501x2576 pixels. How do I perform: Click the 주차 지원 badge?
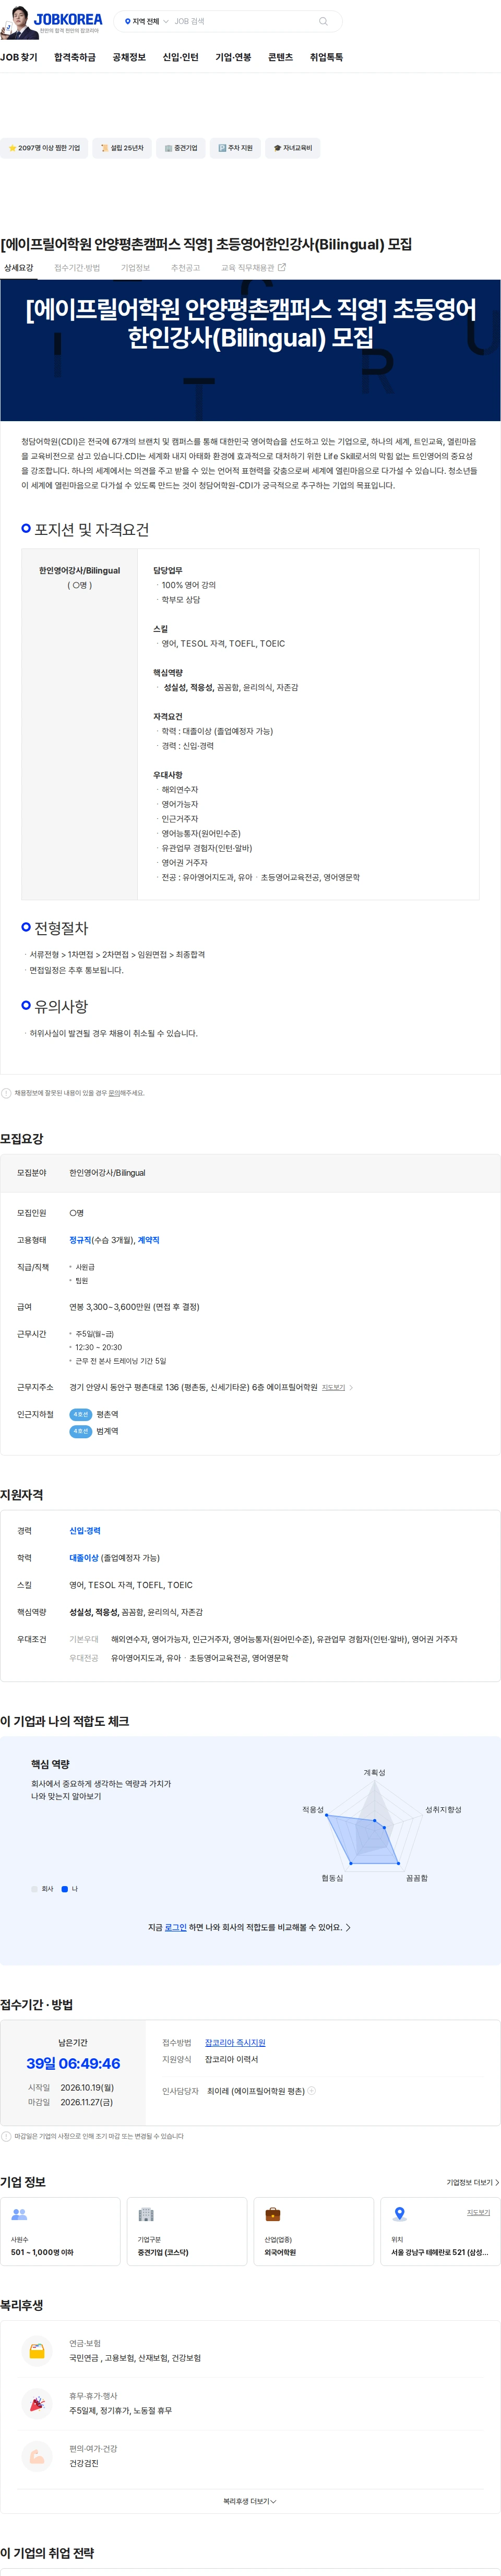235,148
